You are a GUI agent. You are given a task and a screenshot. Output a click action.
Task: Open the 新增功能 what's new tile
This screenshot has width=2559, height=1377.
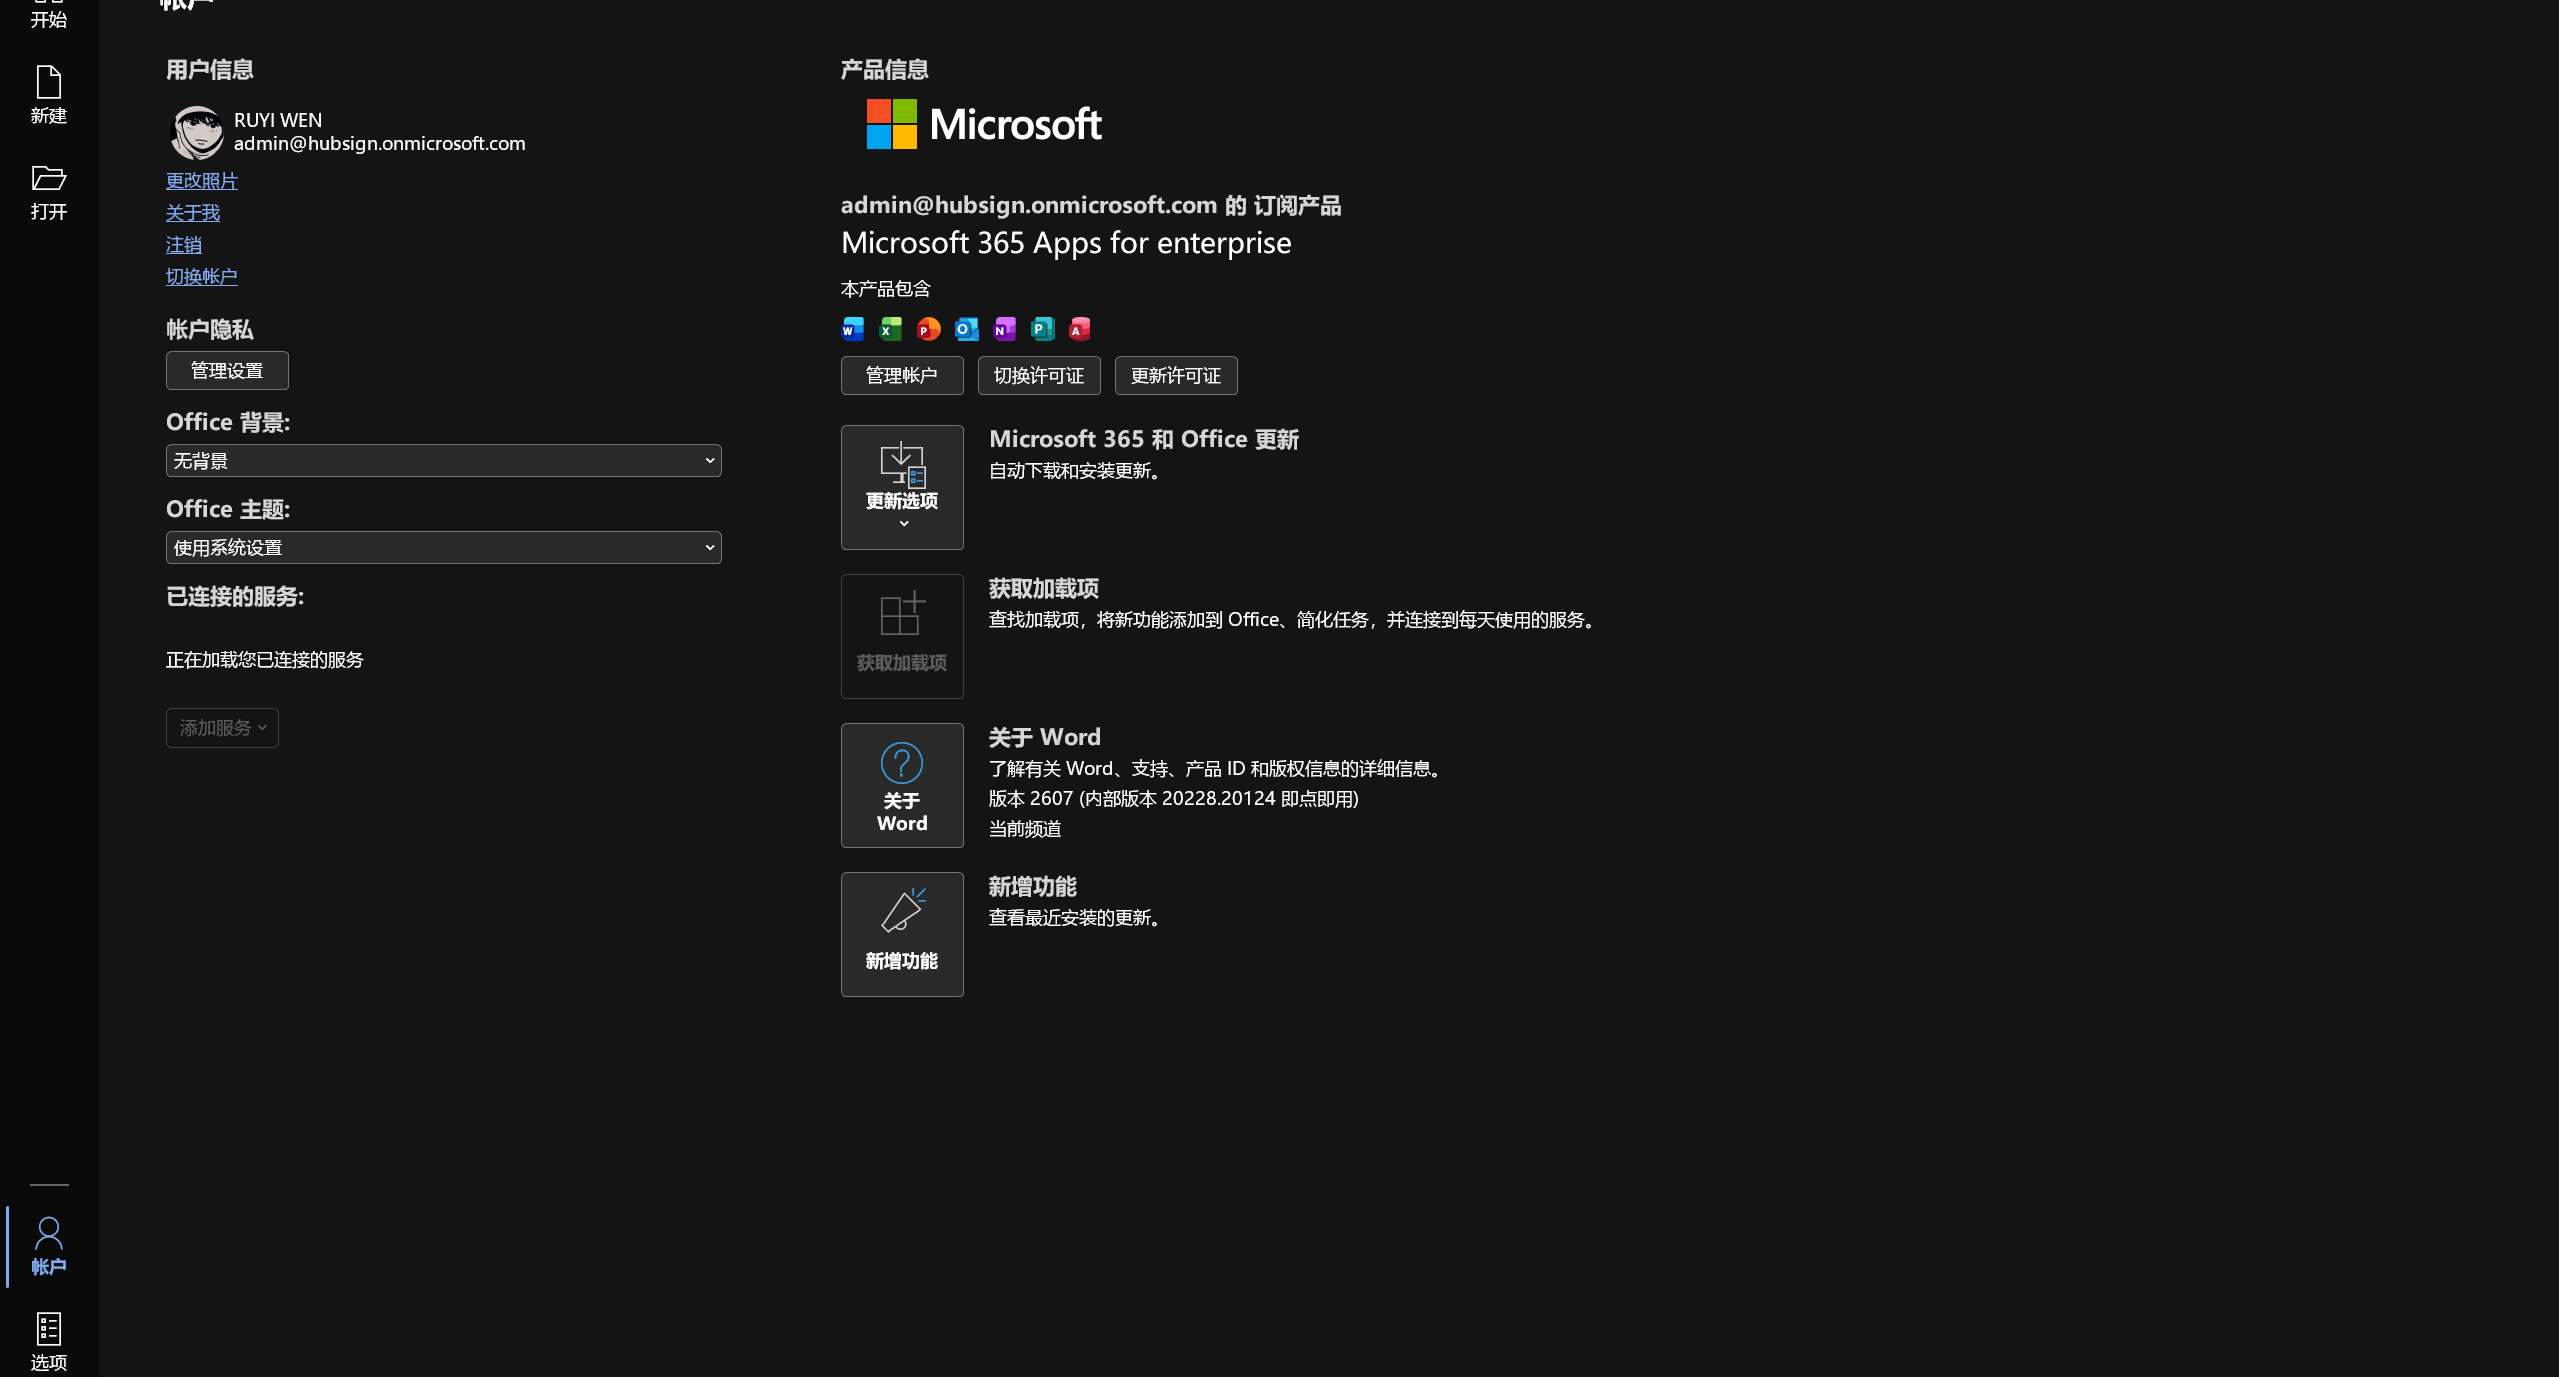(902, 934)
